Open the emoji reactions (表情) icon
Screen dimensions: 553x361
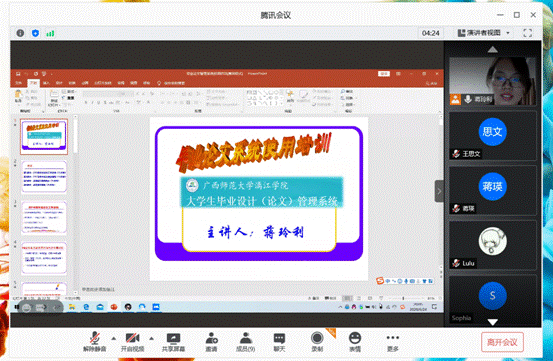[355, 342]
